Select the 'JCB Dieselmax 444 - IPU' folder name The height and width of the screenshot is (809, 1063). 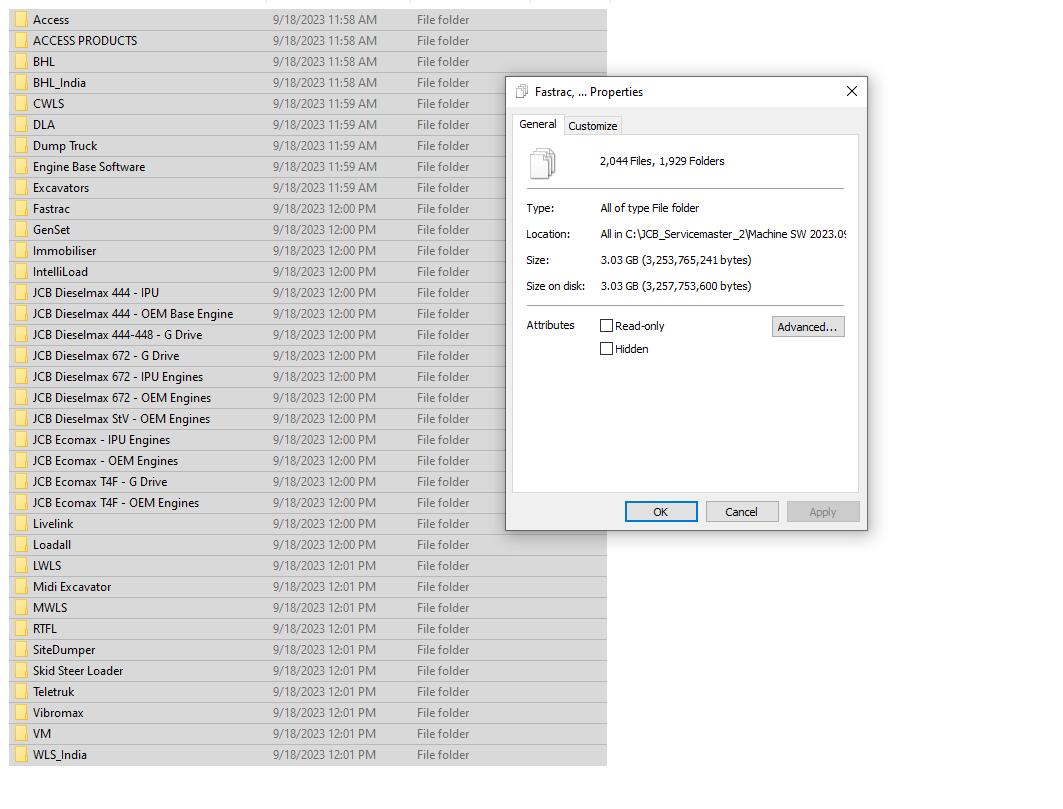coord(96,293)
